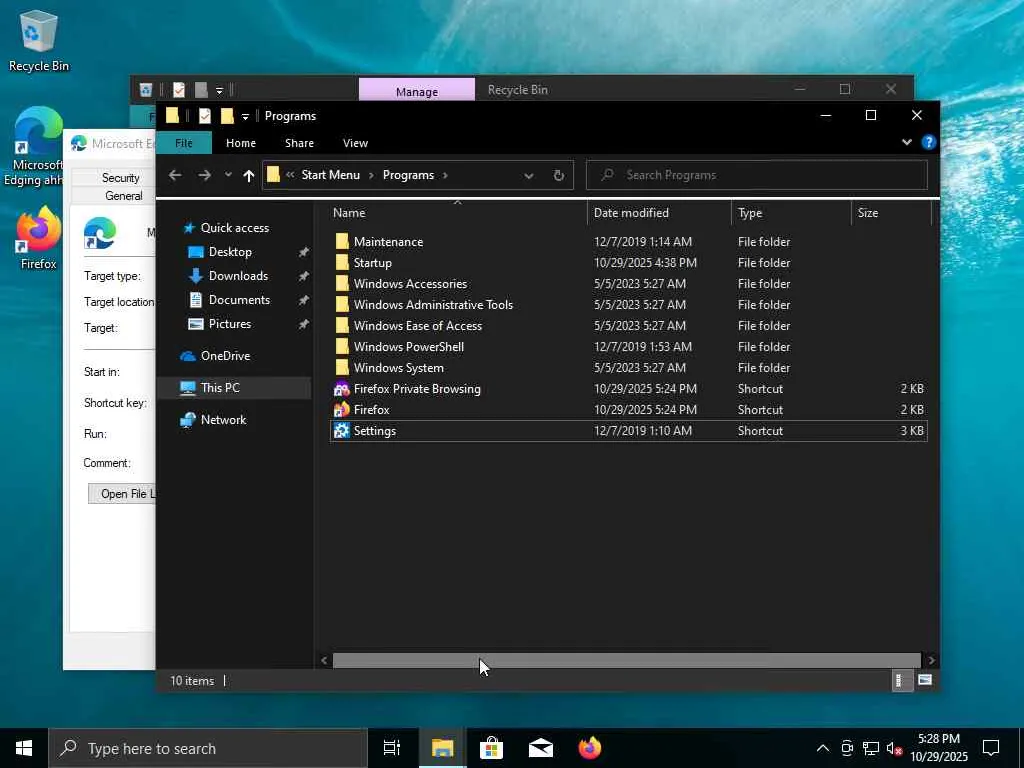Open the View ribbon tab
Image resolution: width=1024 pixels, height=768 pixels.
click(x=355, y=143)
